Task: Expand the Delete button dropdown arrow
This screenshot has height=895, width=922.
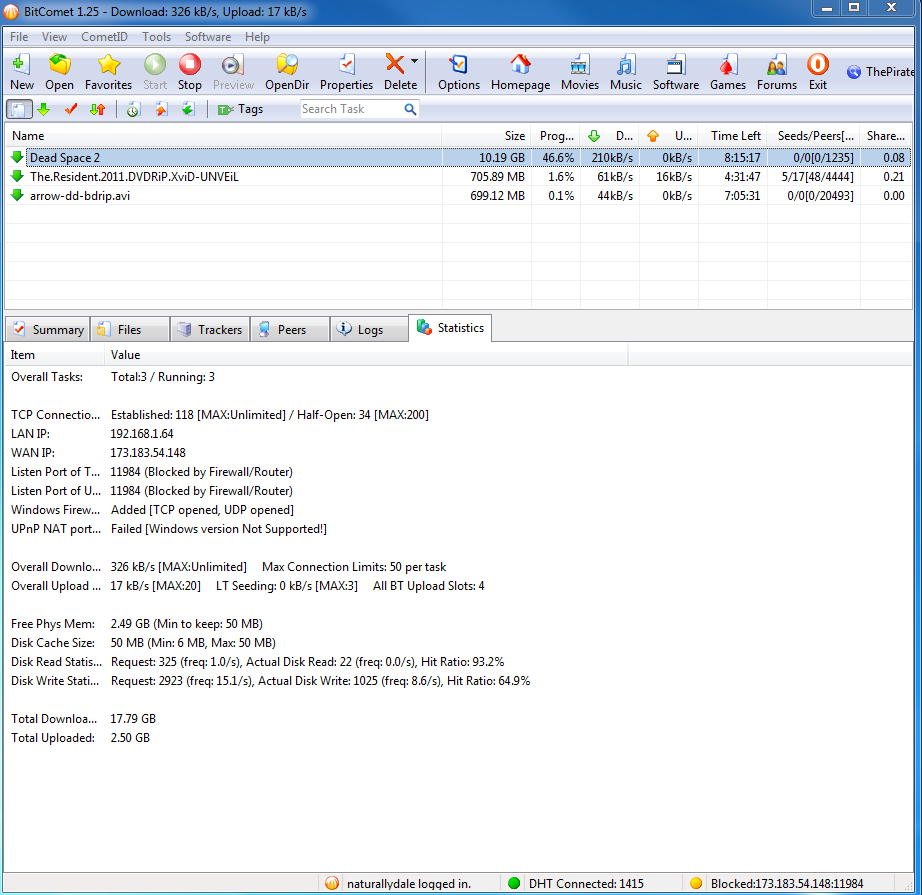Action: click(415, 61)
